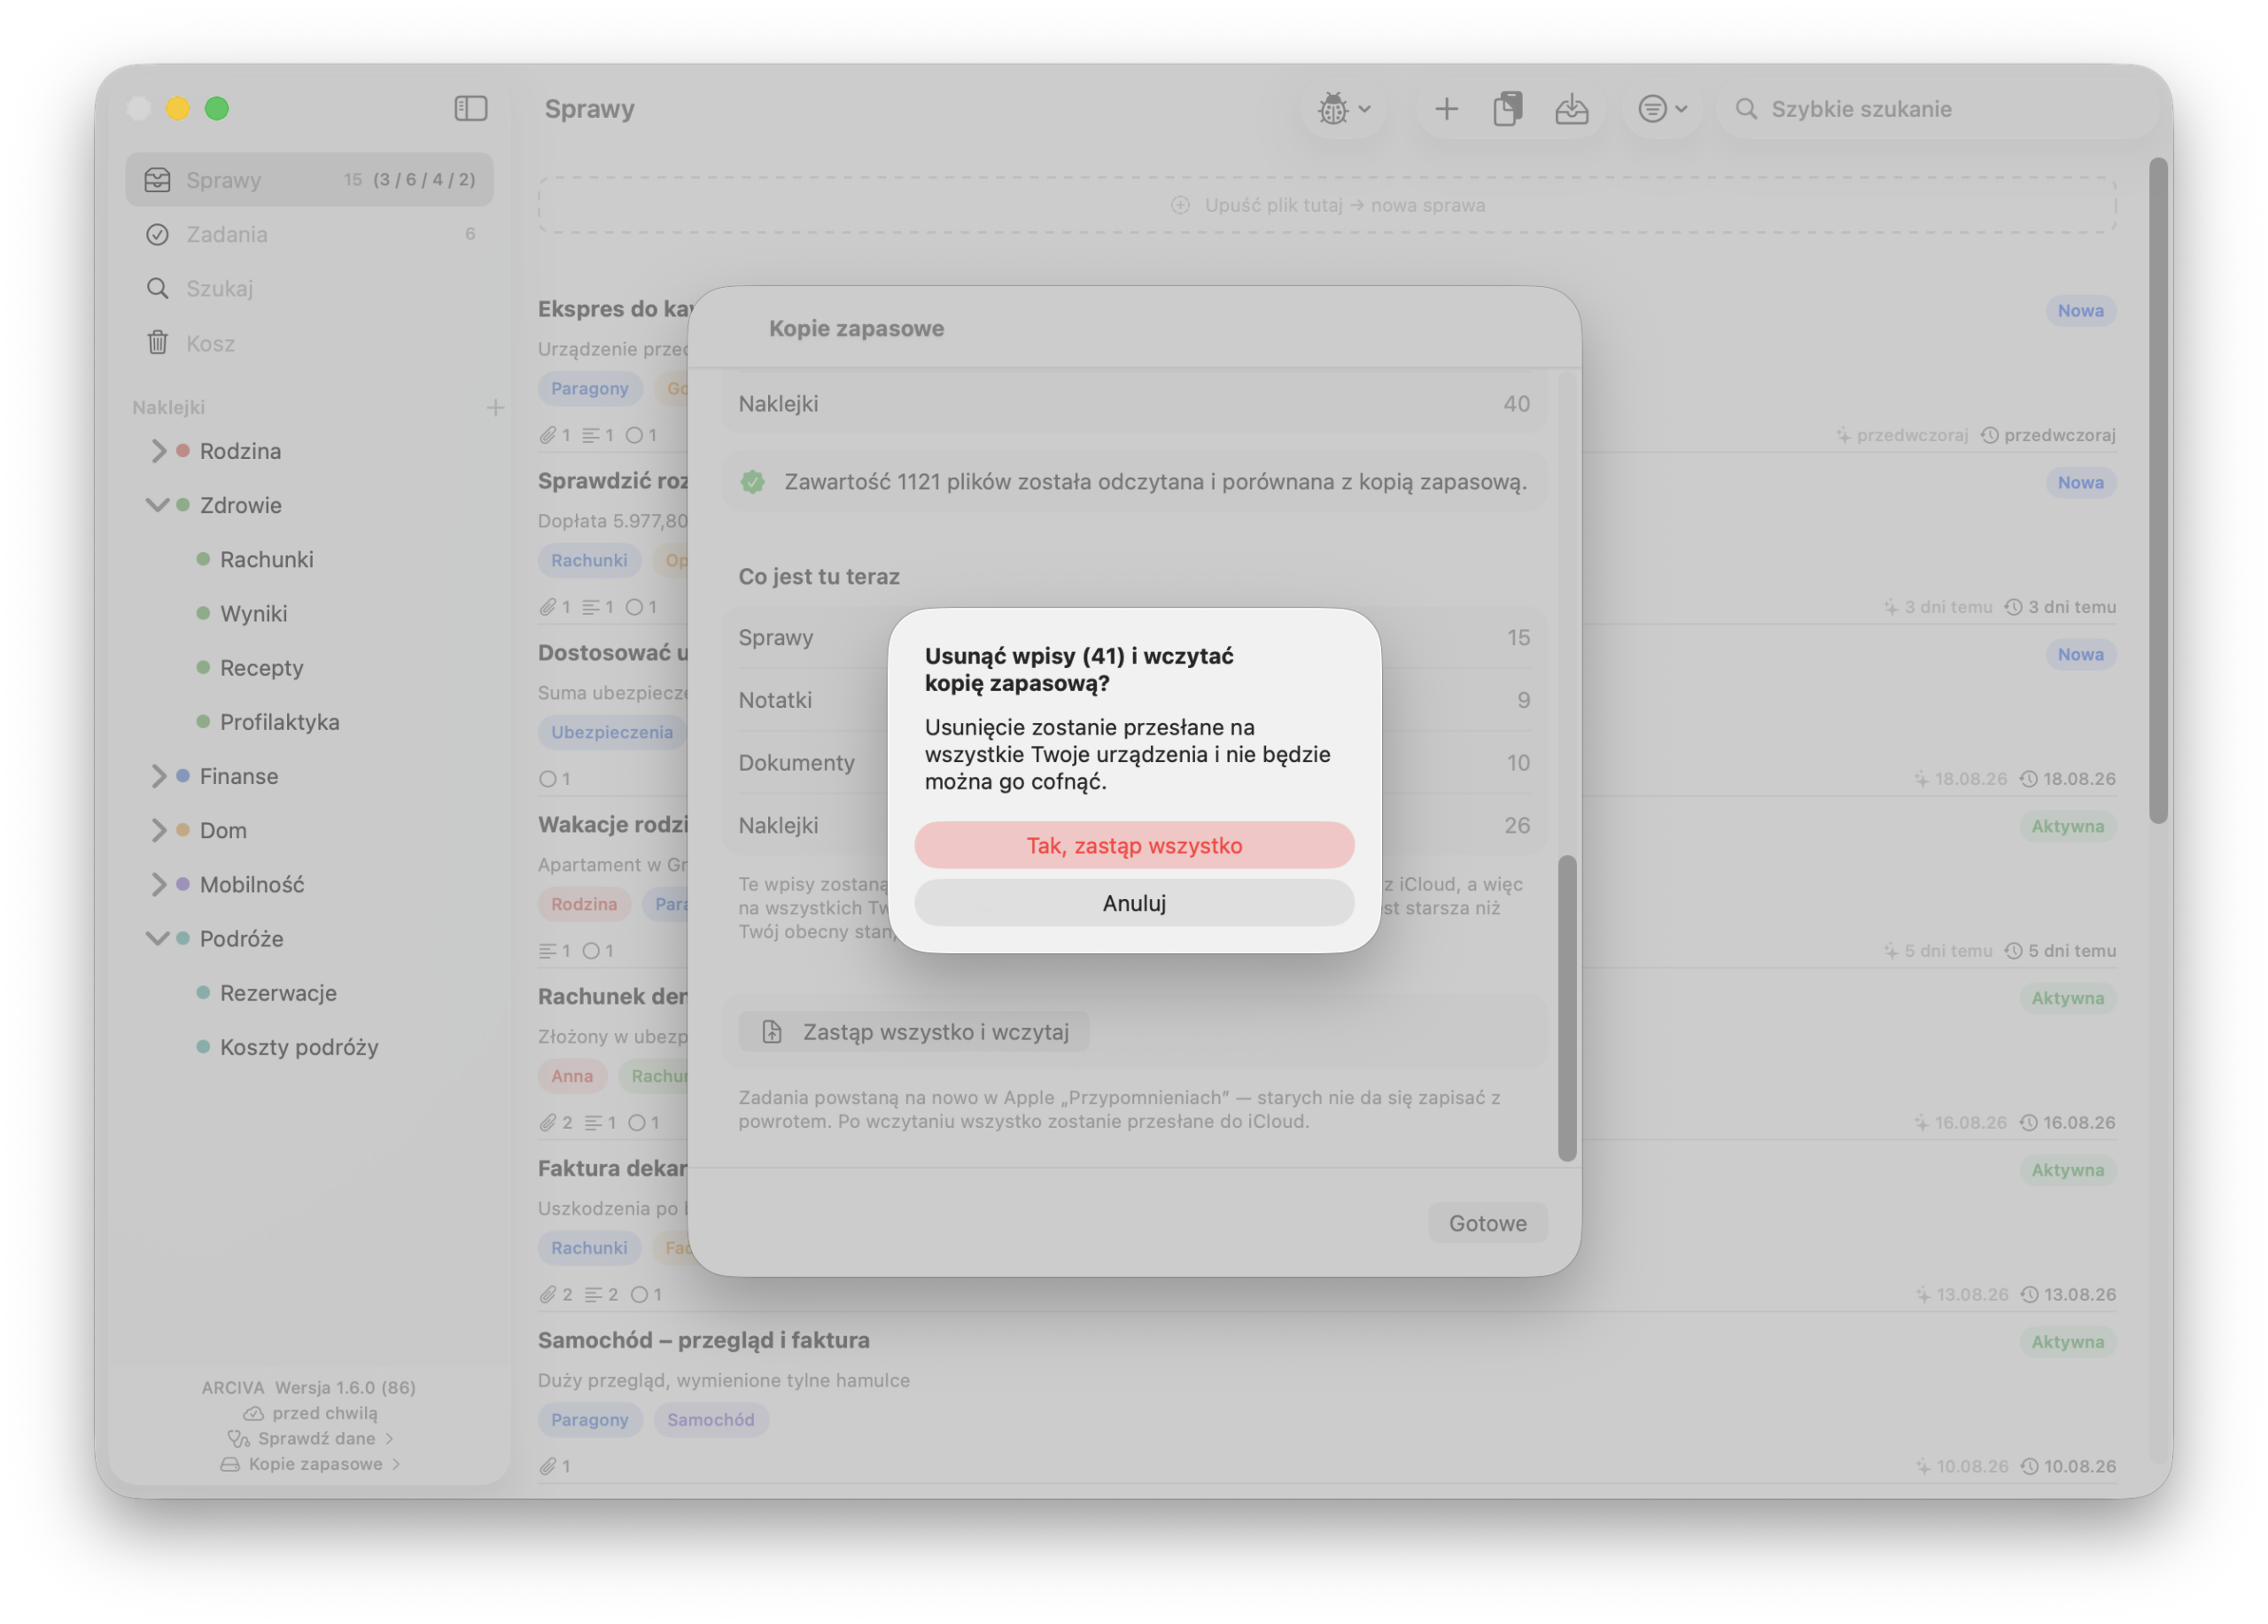Click the green checkmark verification icon
The image size is (2268, 1624).
[752, 482]
